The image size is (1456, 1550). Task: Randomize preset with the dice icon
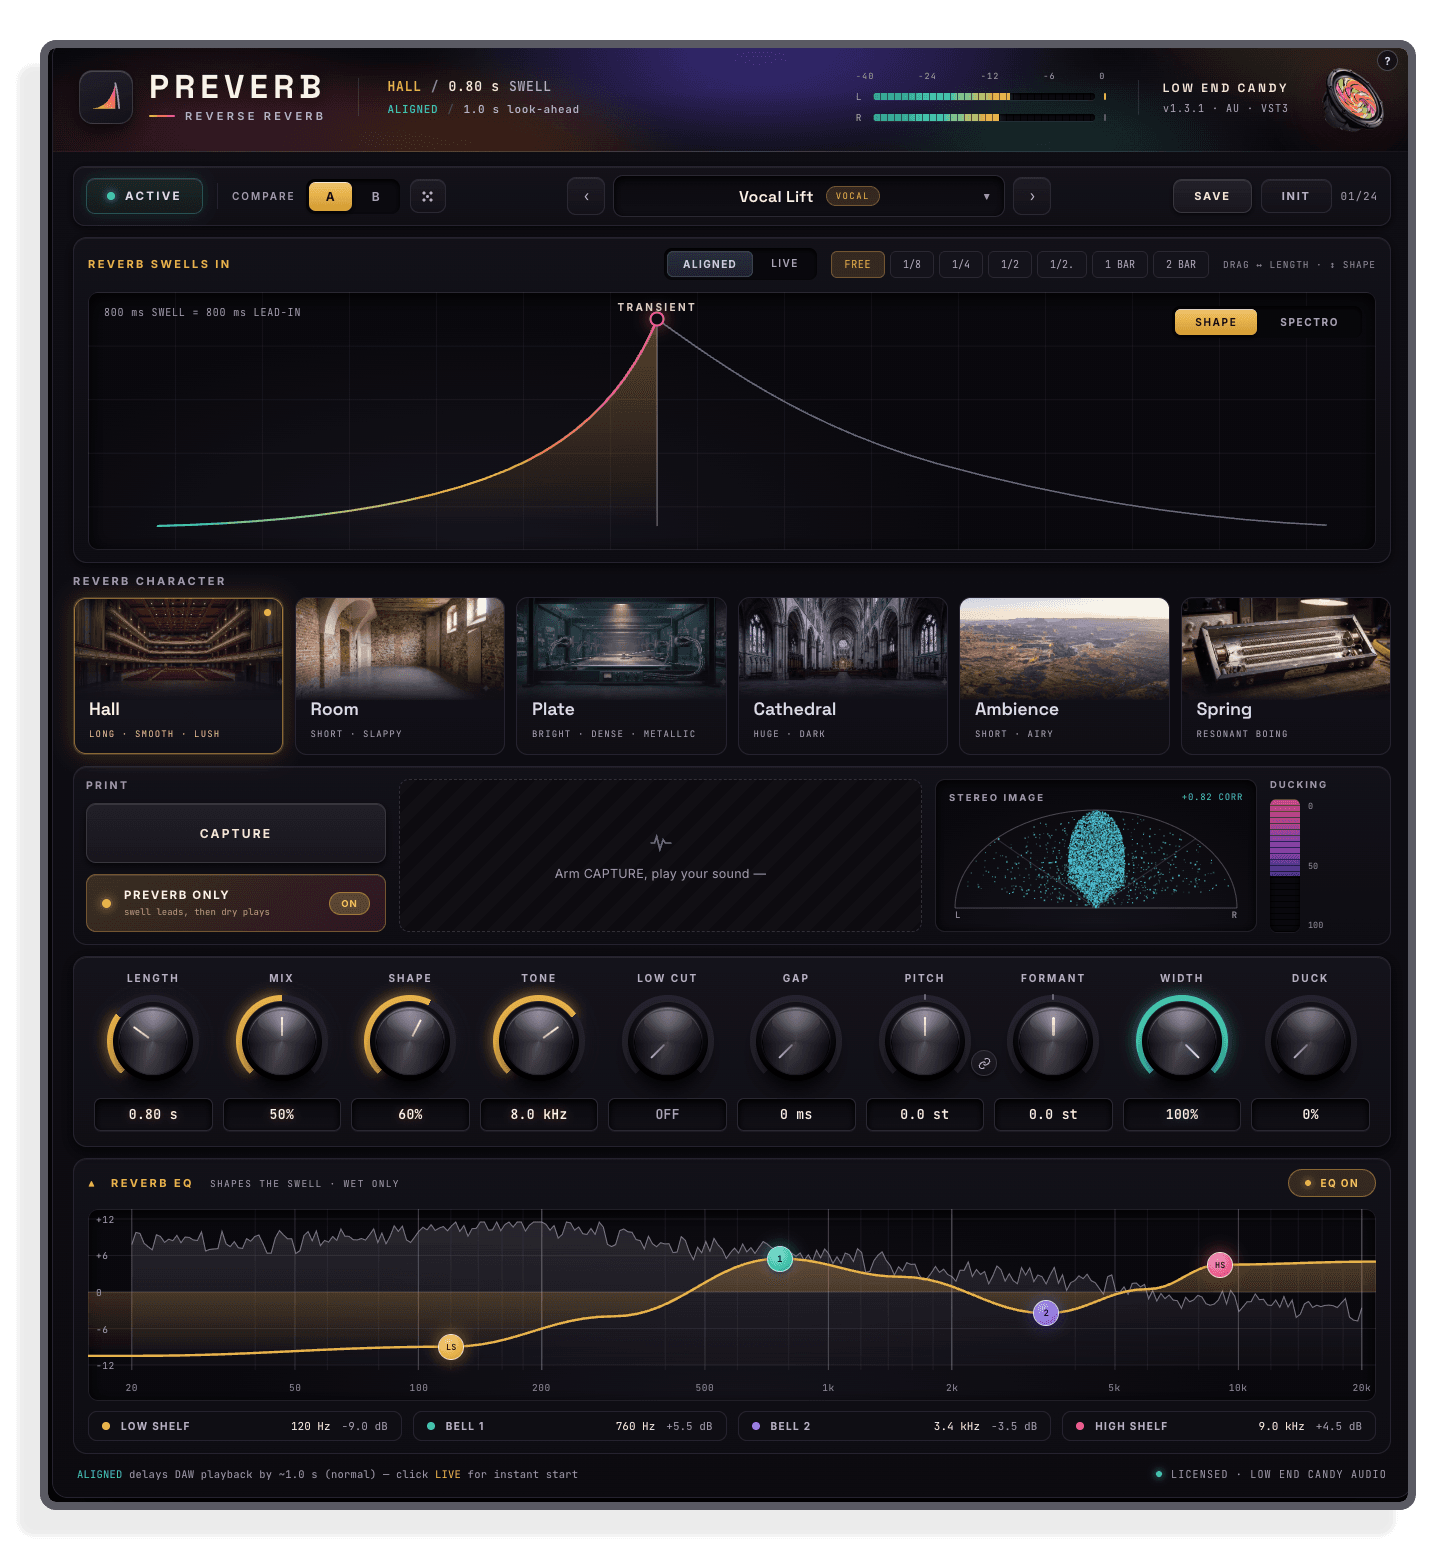pos(427,196)
